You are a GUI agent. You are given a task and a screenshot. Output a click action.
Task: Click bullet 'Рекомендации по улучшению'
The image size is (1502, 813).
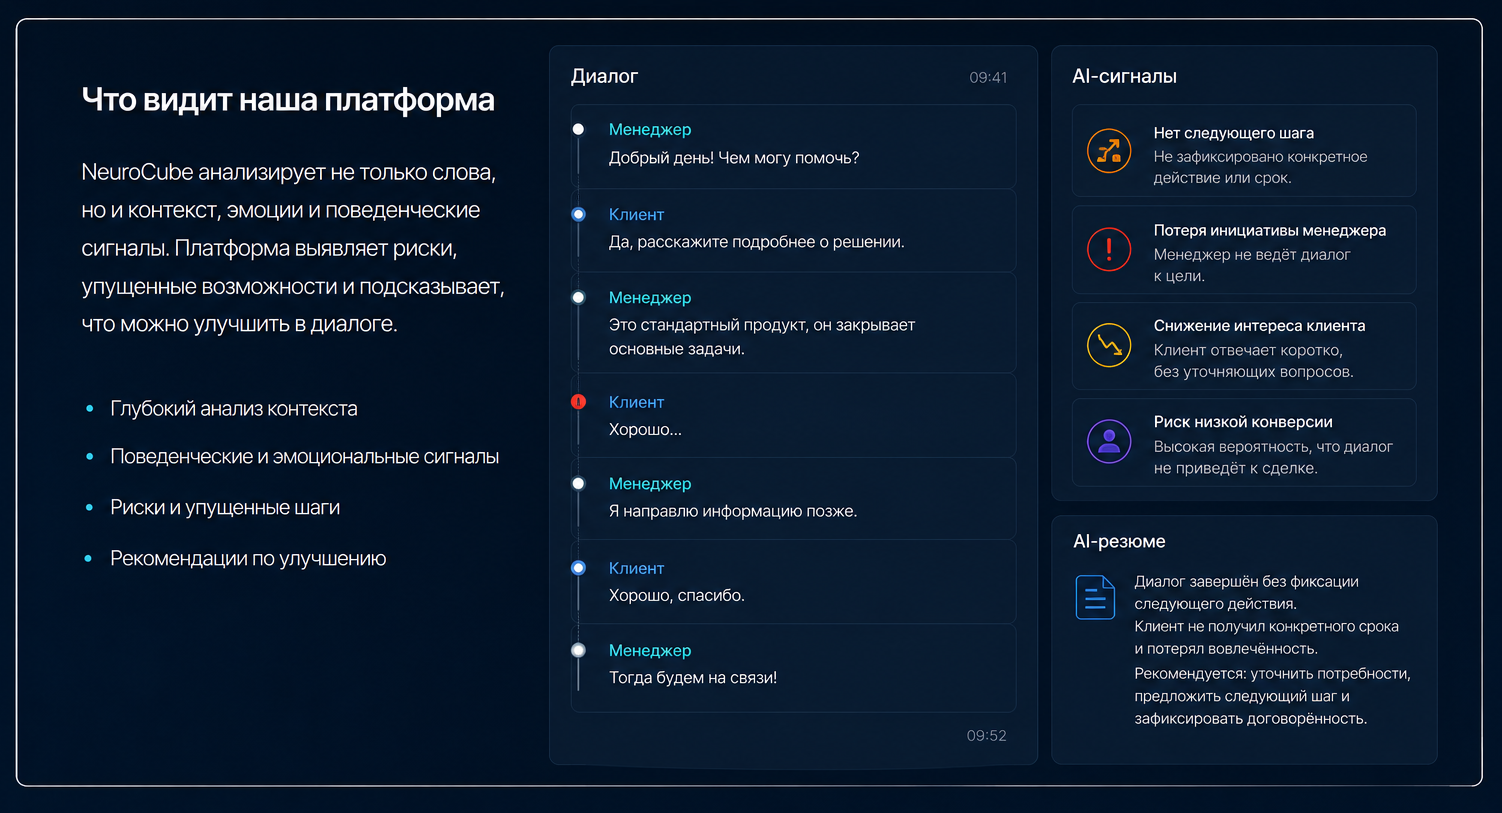point(248,559)
